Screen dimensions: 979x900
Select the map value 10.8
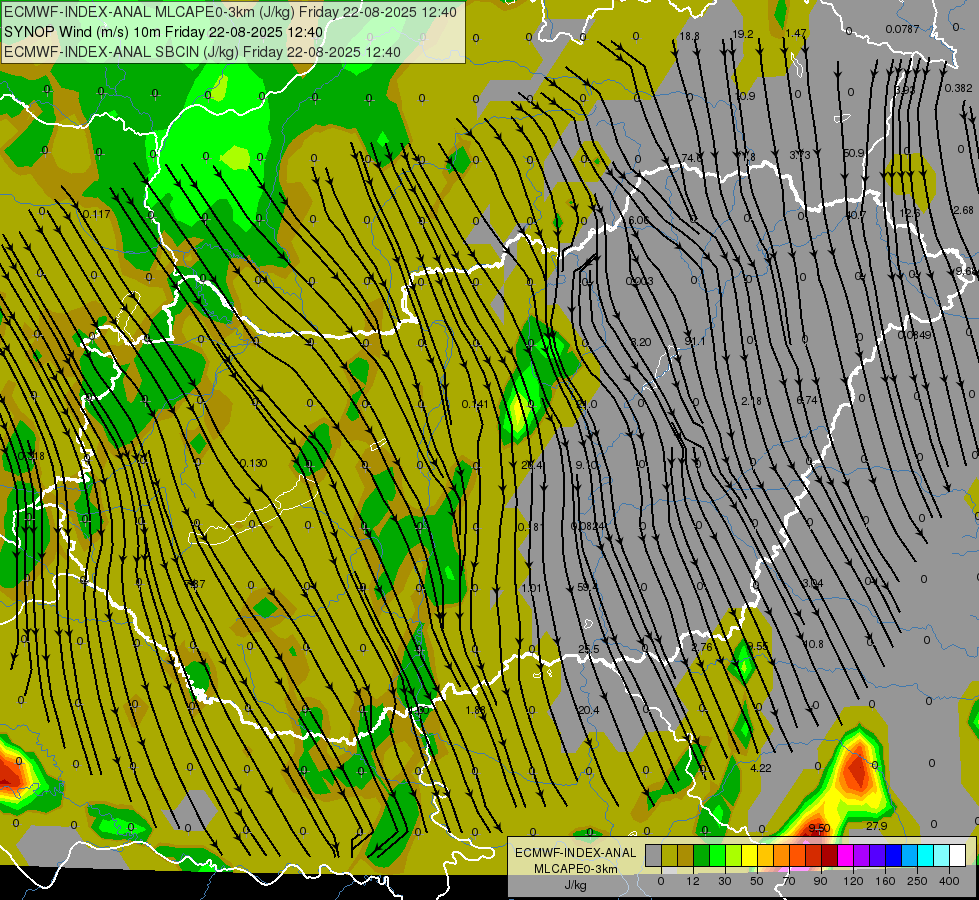pos(814,644)
